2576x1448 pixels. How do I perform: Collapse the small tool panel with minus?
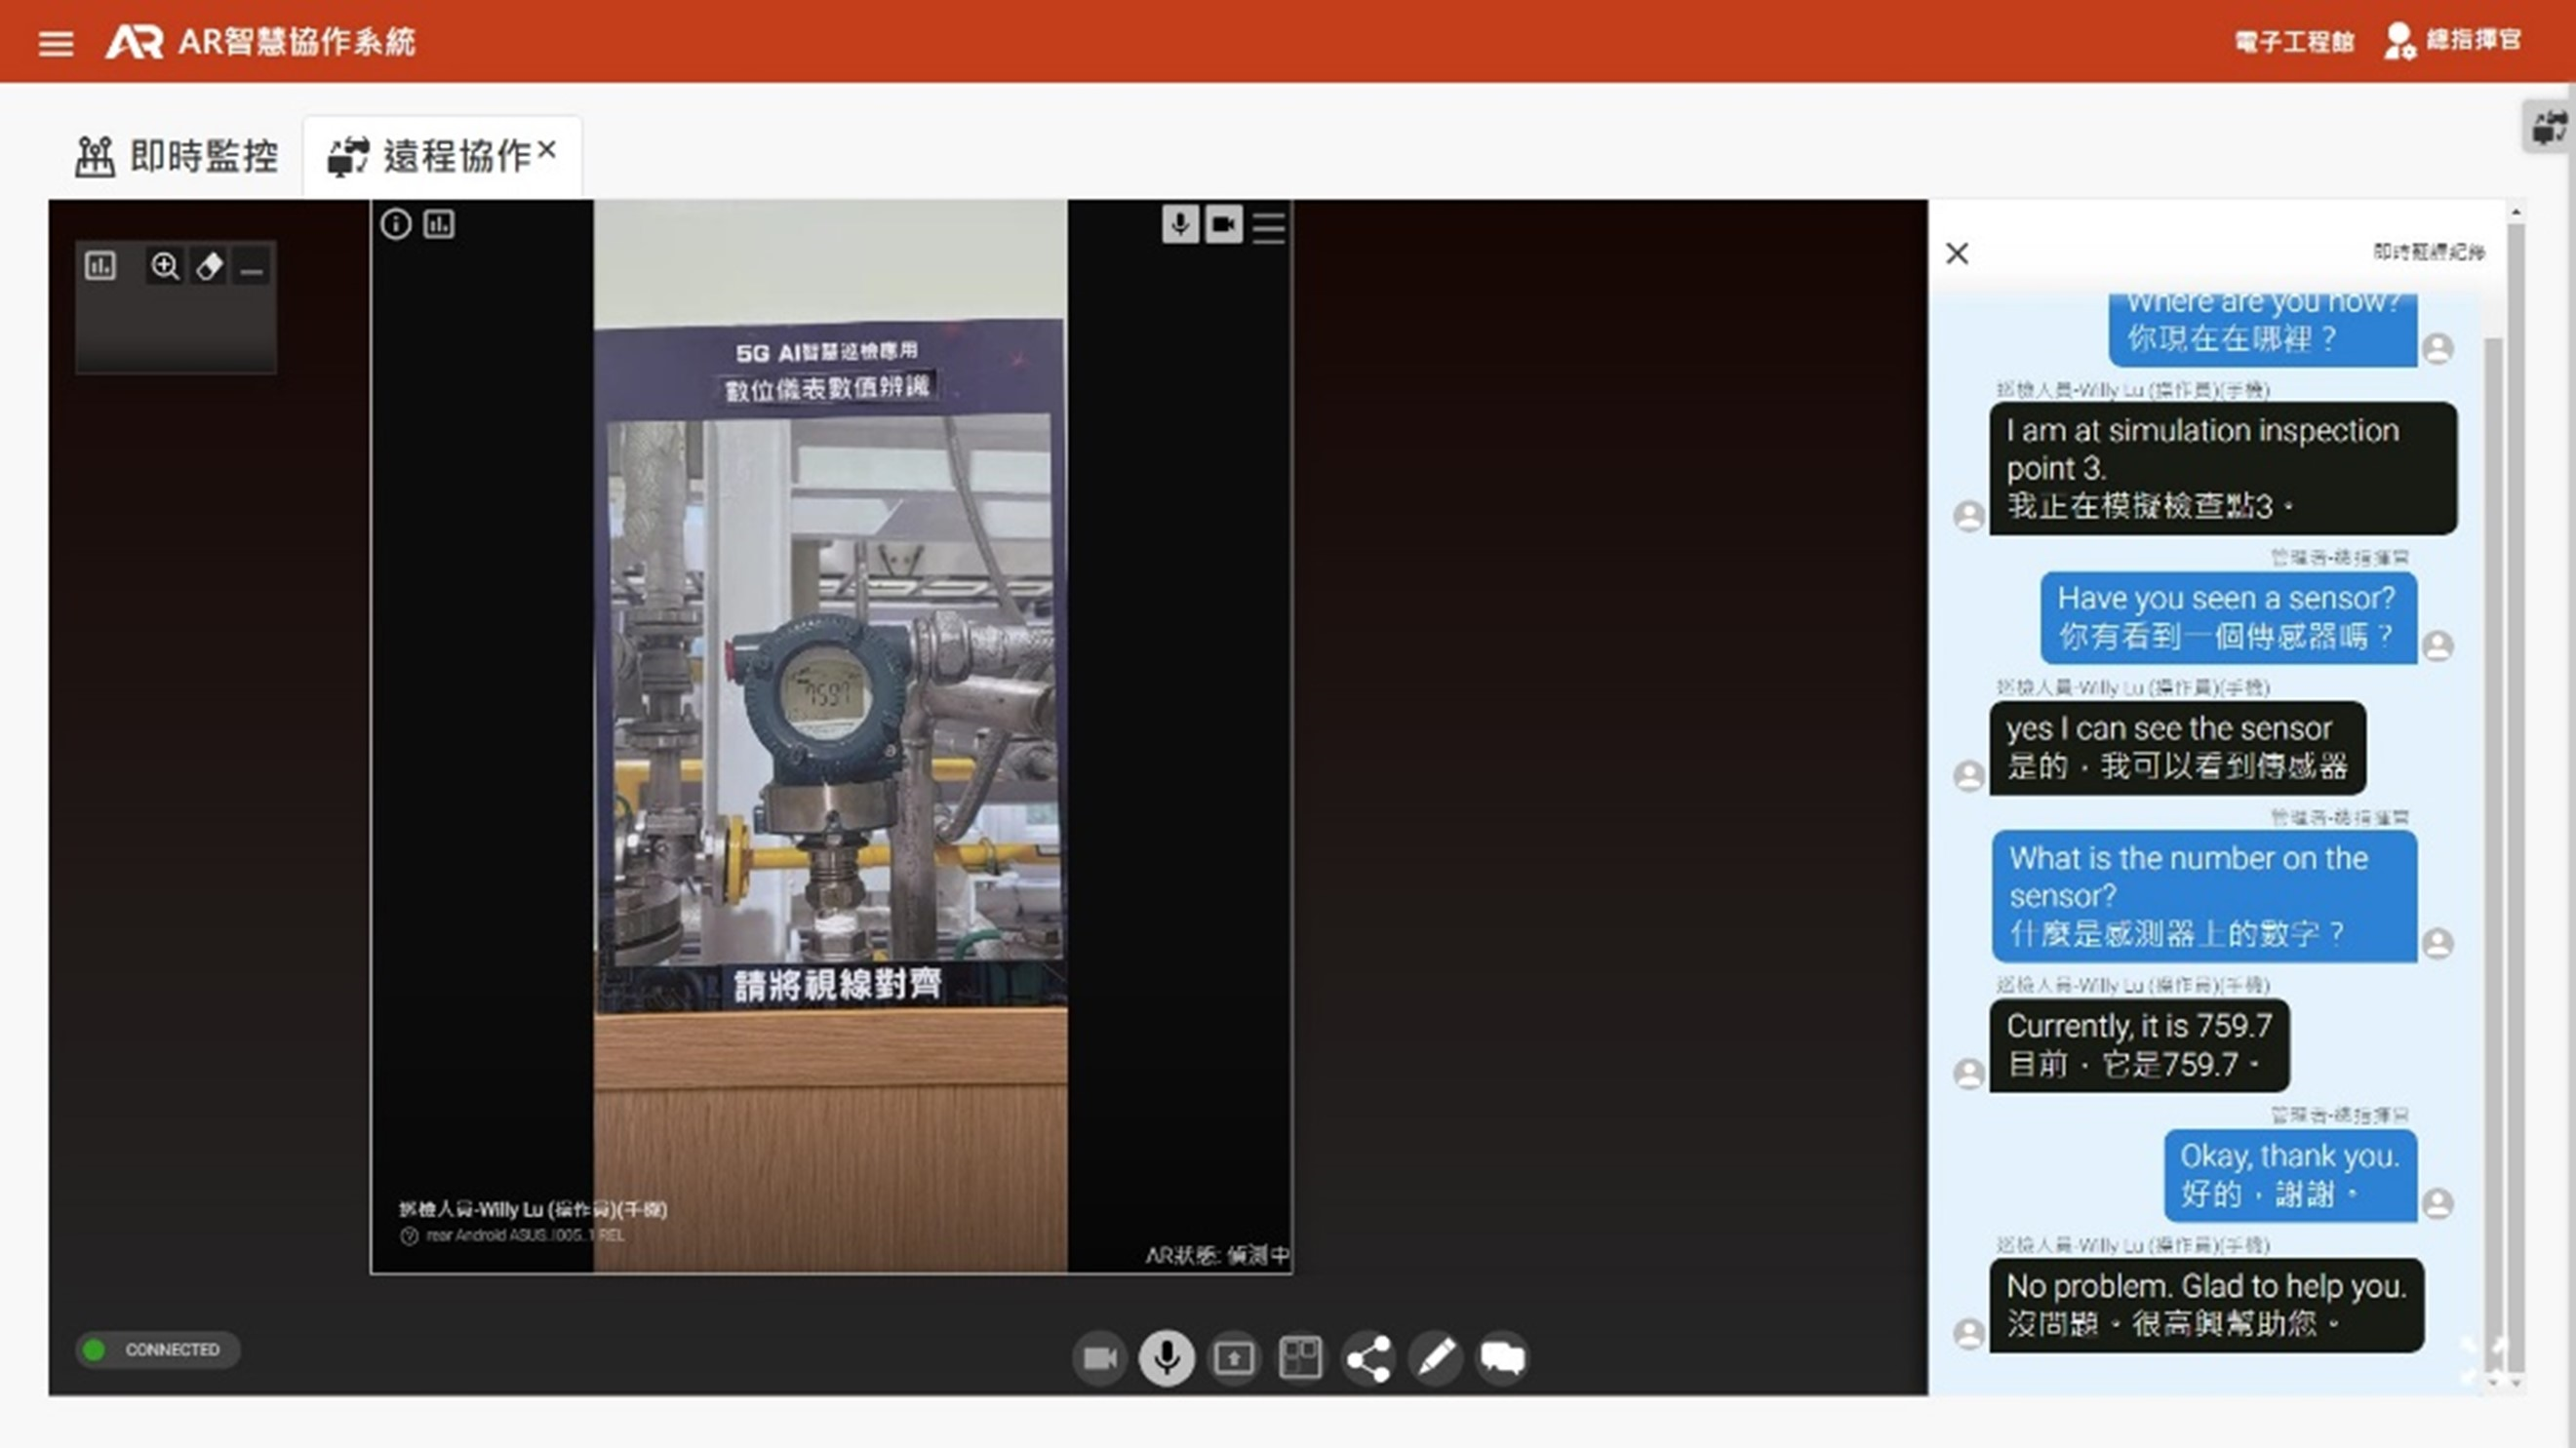(252, 269)
